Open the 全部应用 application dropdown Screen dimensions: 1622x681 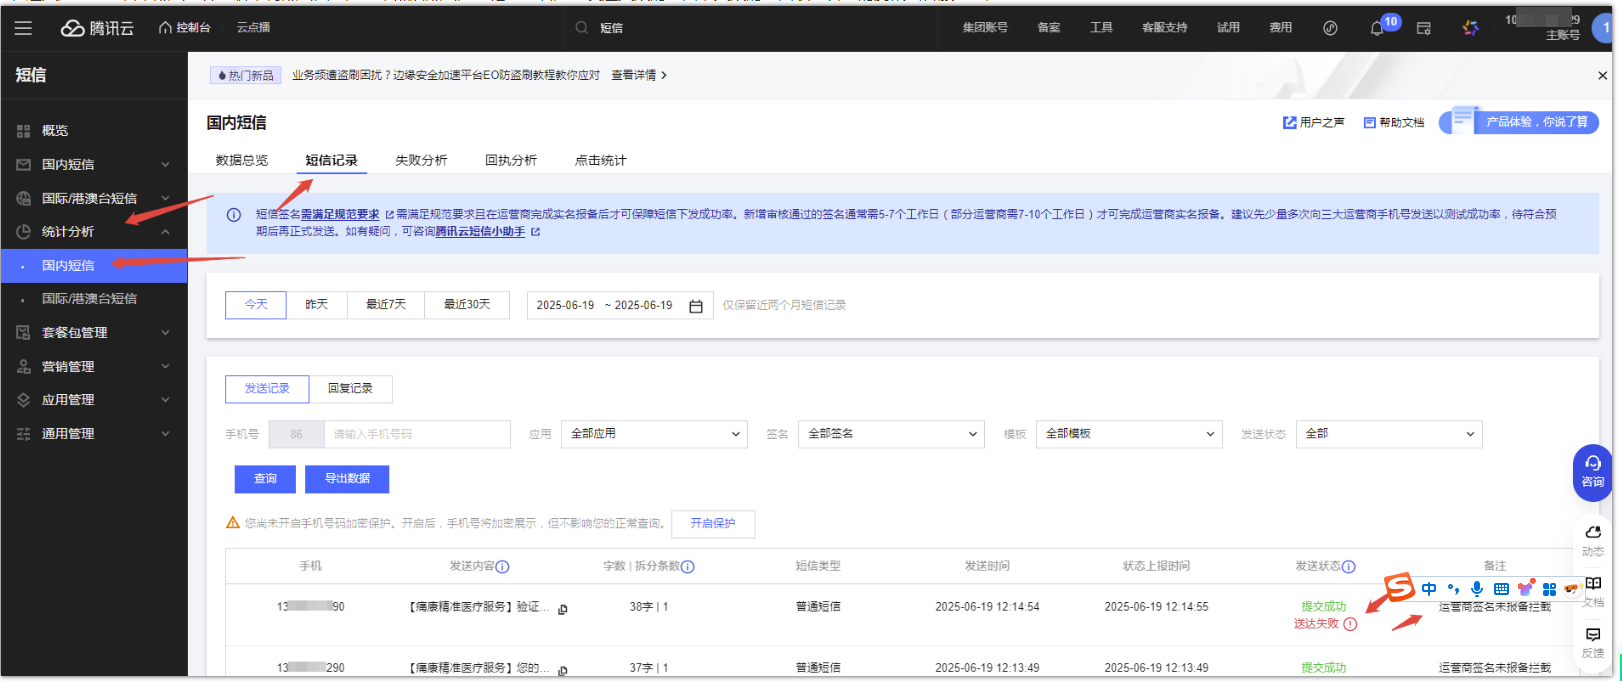654,434
